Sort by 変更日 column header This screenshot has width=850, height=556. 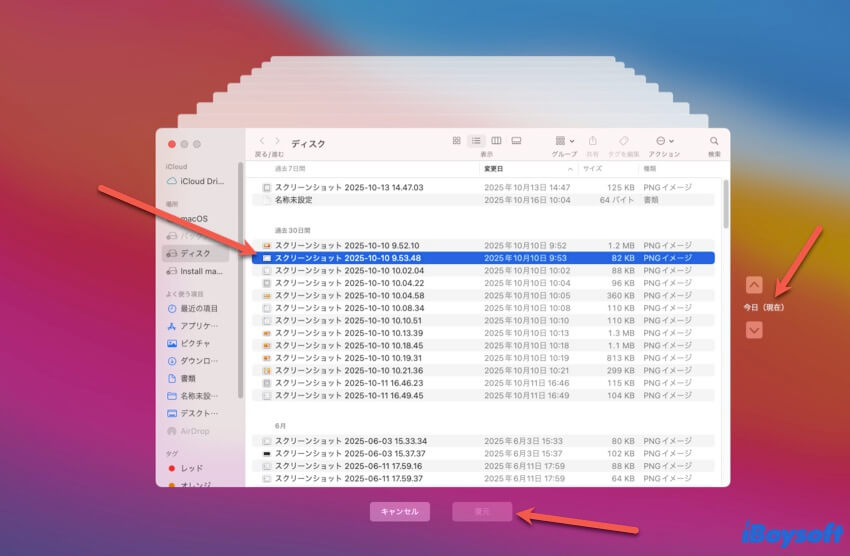click(495, 169)
